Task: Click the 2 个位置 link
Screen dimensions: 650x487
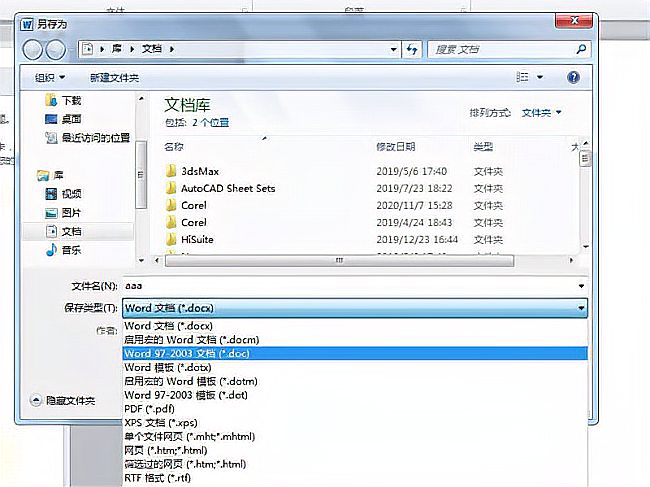Action: click(x=211, y=123)
